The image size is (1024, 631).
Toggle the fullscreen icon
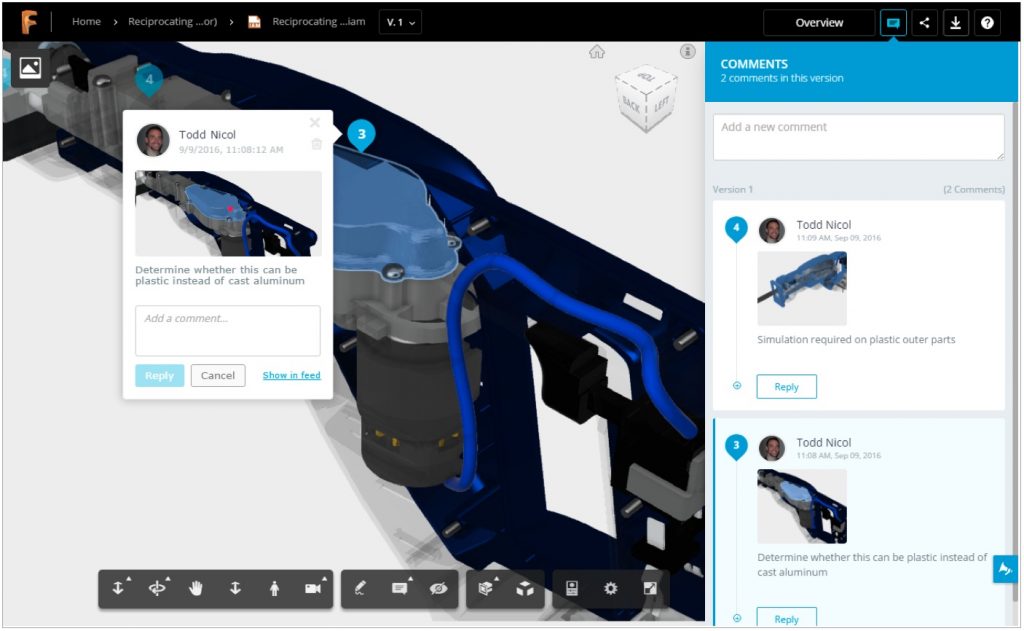tap(650, 589)
